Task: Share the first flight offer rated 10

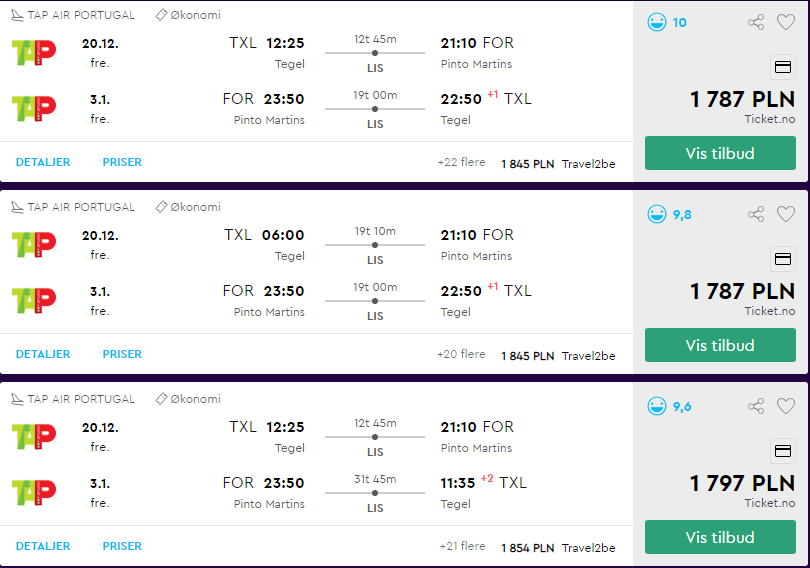Action: point(756,22)
